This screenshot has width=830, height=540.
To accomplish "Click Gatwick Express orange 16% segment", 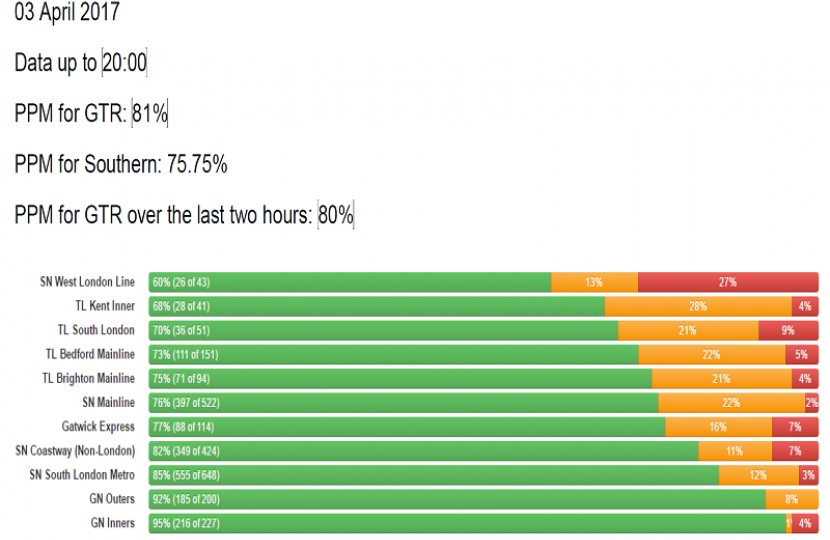I will coord(718,427).
